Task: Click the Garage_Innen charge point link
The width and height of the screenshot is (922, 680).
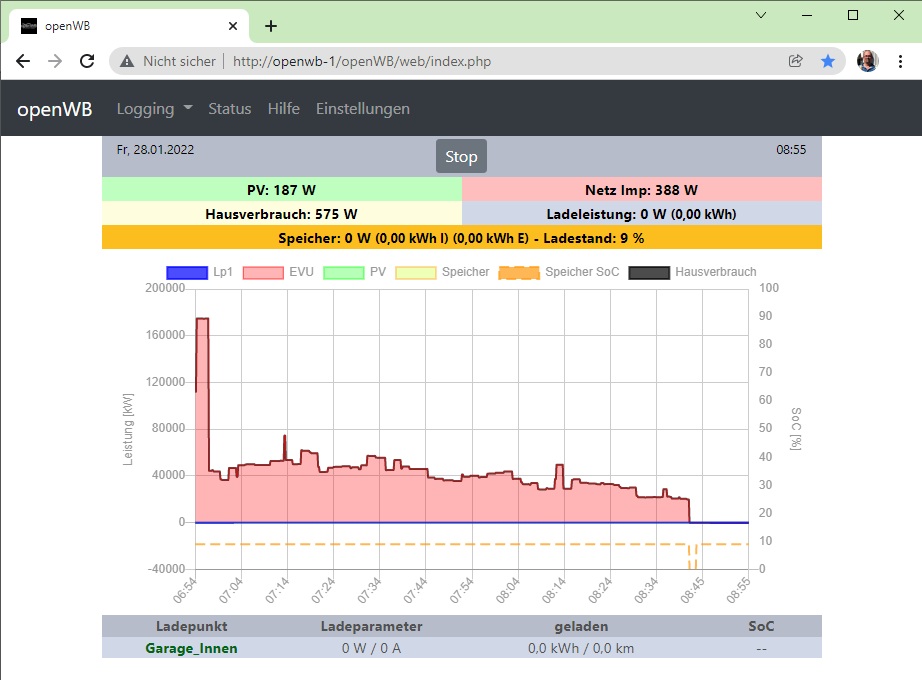Action: (191, 648)
